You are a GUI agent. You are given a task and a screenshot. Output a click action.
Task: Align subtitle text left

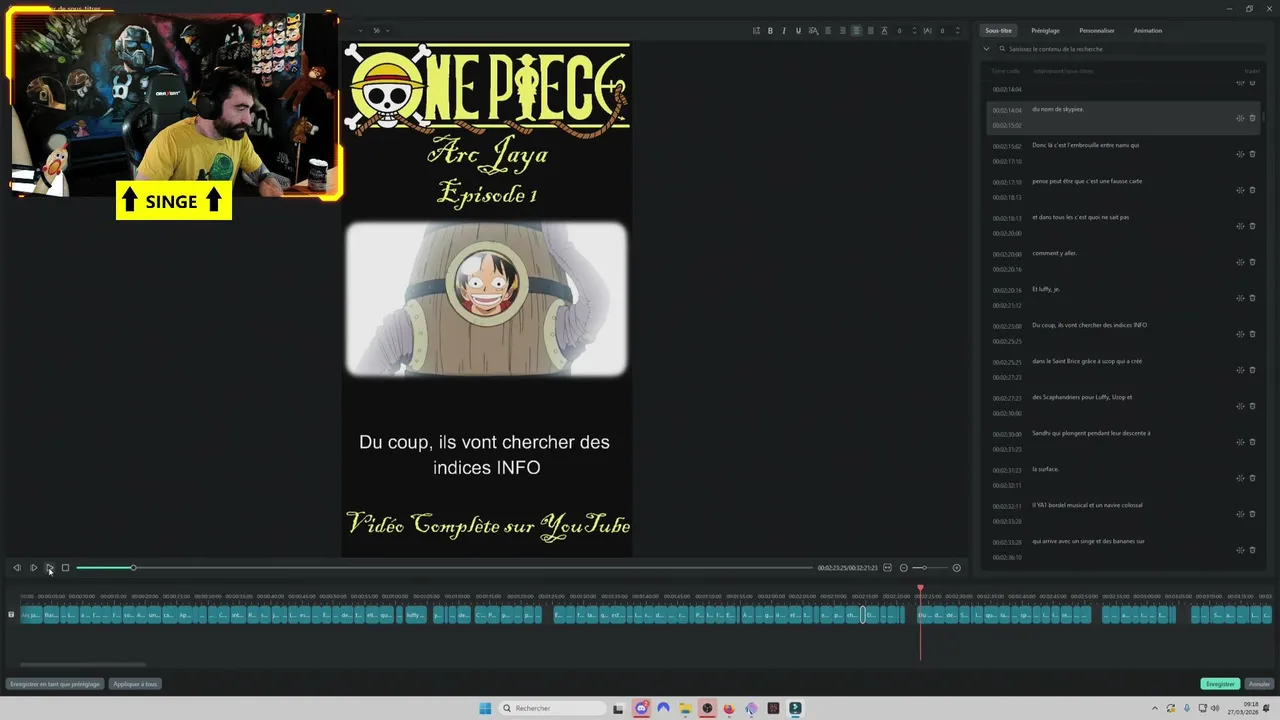[828, 31]
